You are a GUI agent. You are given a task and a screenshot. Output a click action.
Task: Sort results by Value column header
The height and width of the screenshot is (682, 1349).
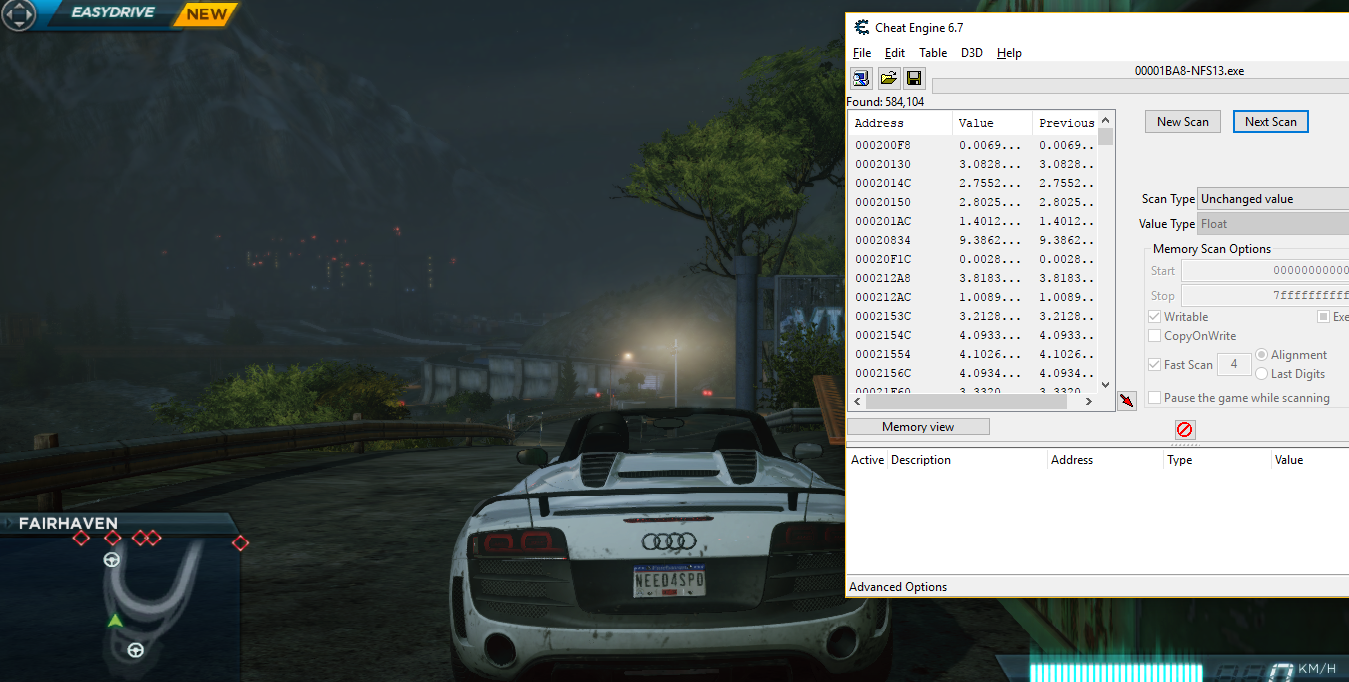(992, 123)
